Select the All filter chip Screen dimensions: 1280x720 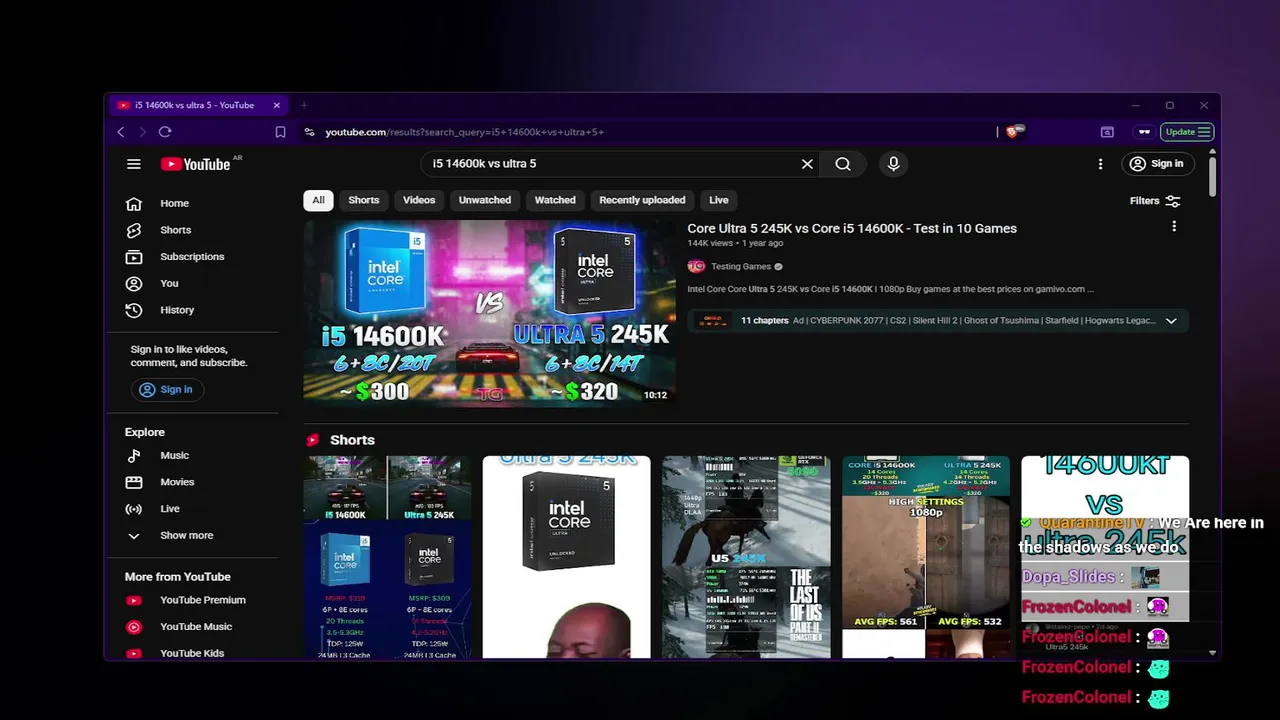(318, 200)
